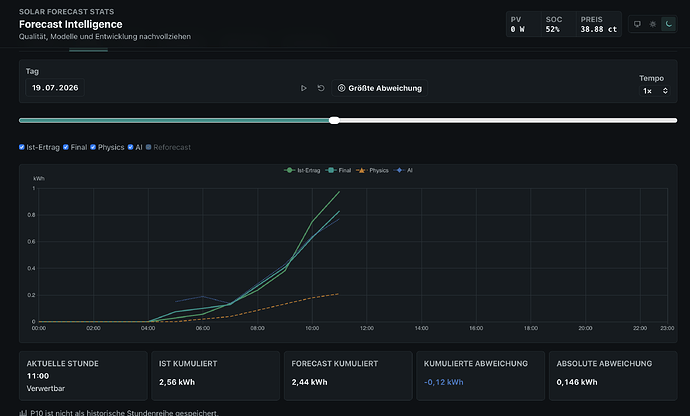Screen dimensions: 690x416
Task: Click the -0,12 kWh cumulative deviation value
Action: (x=444, y=382)
